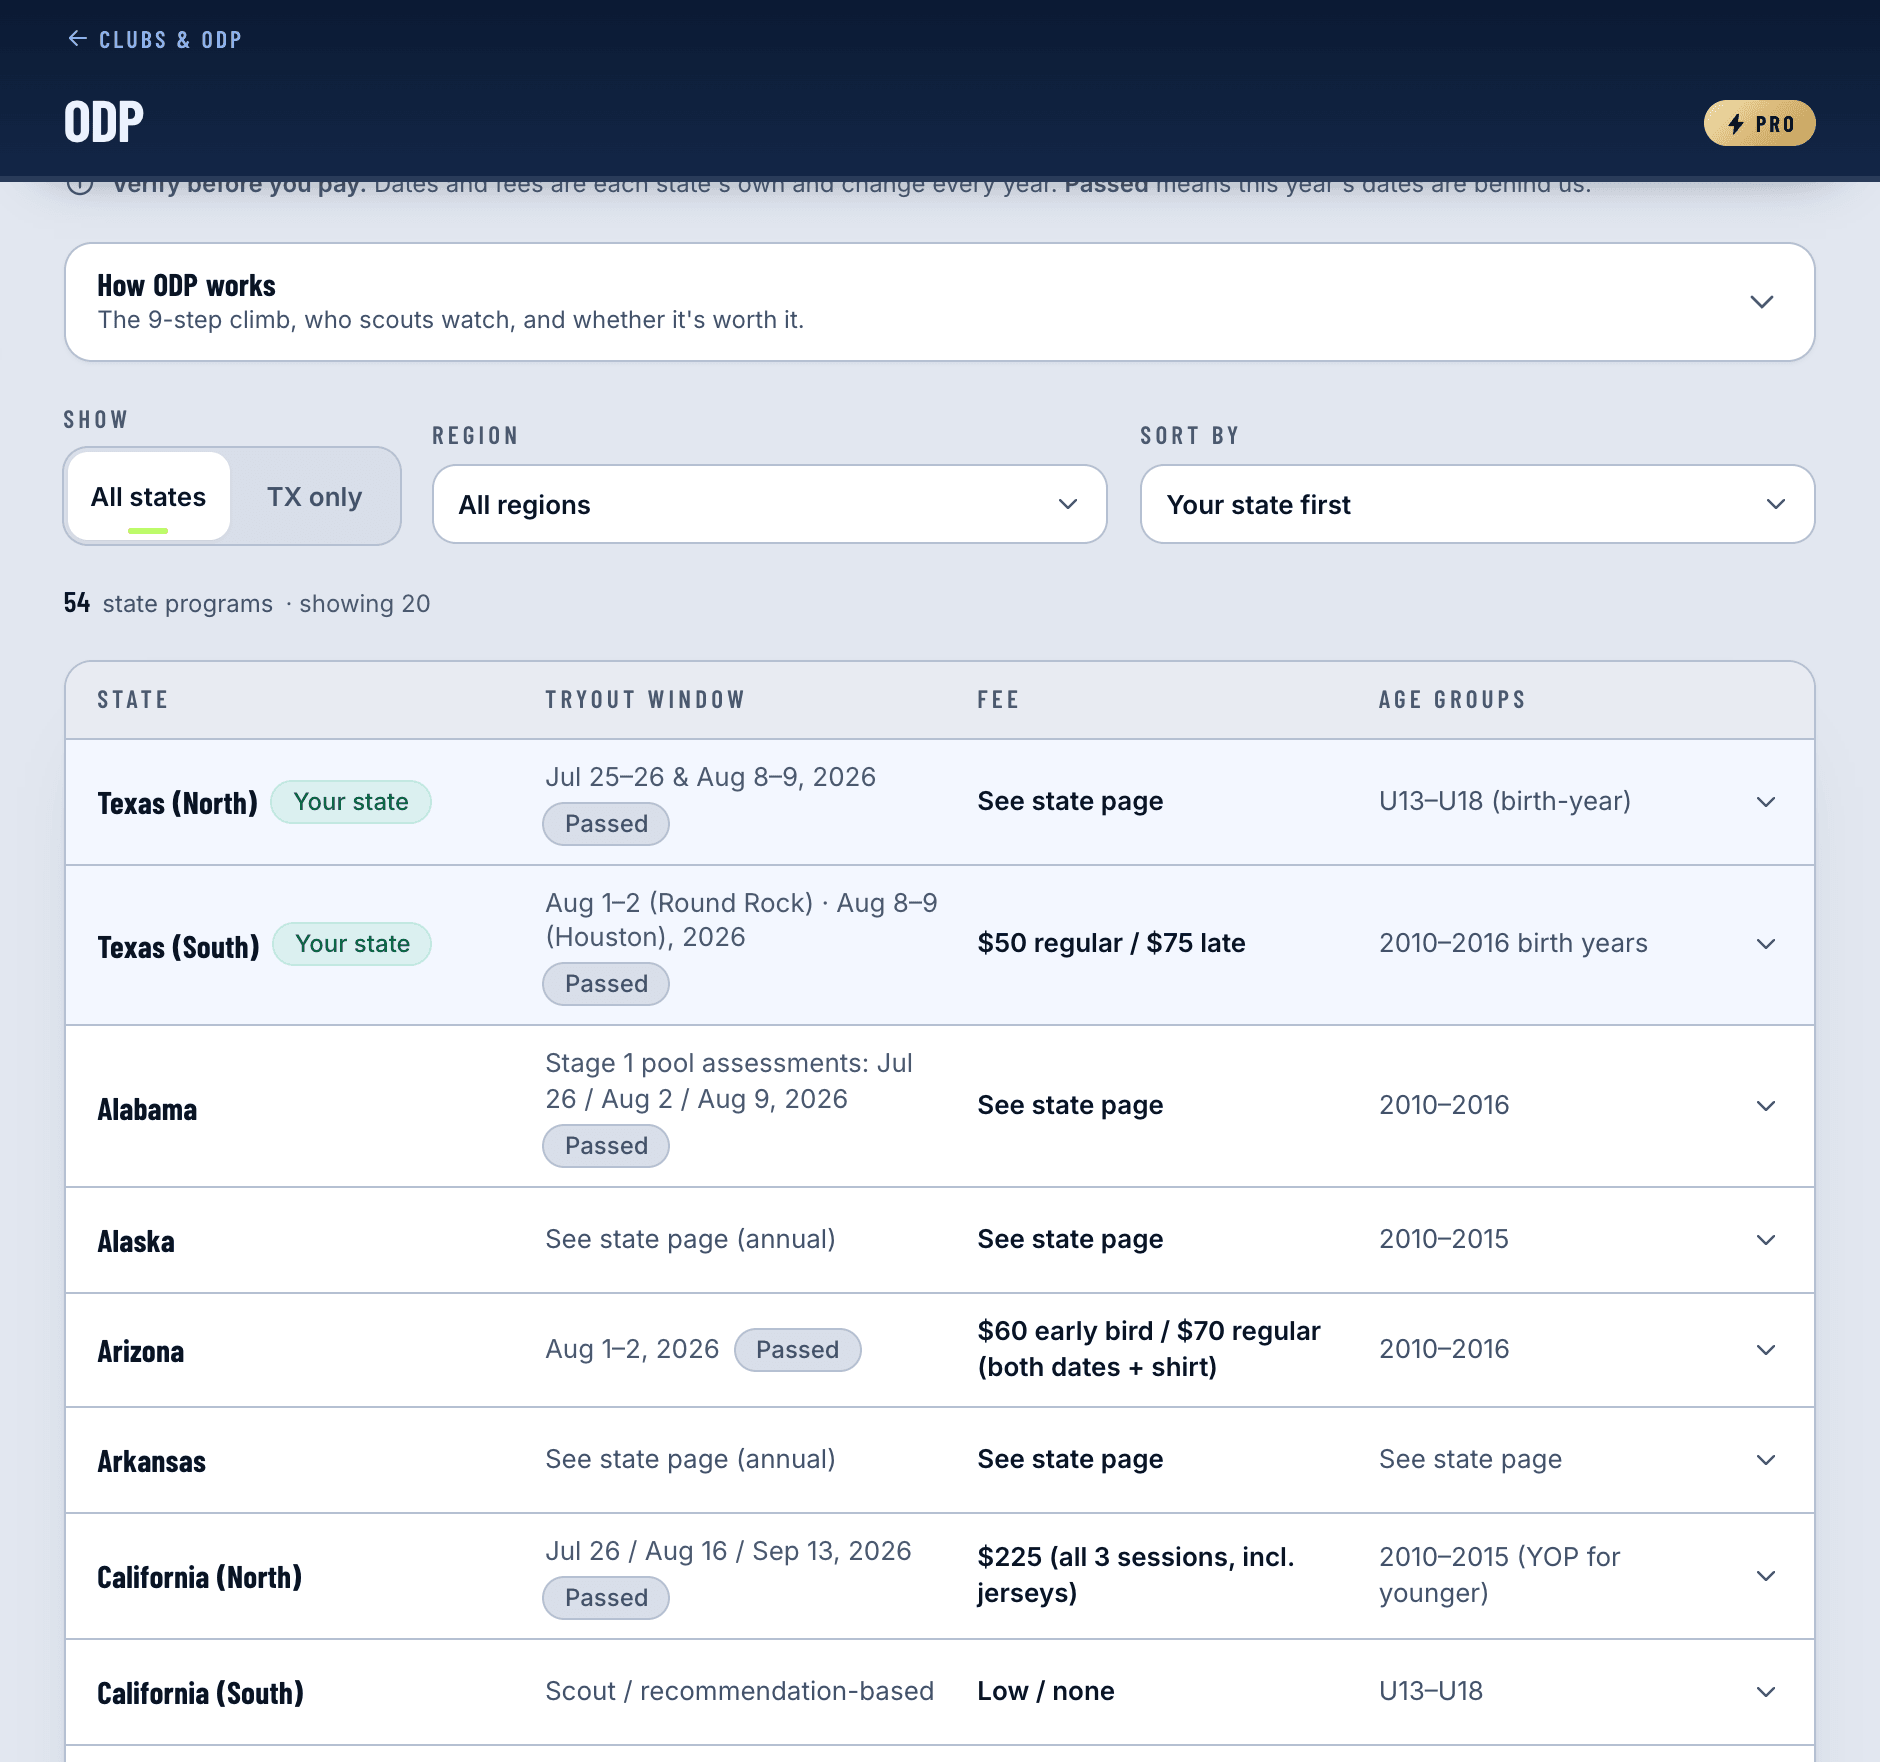Click the Scout / recommendation-based tryout text
1880x1762 pixels.
click(739, 1691)
